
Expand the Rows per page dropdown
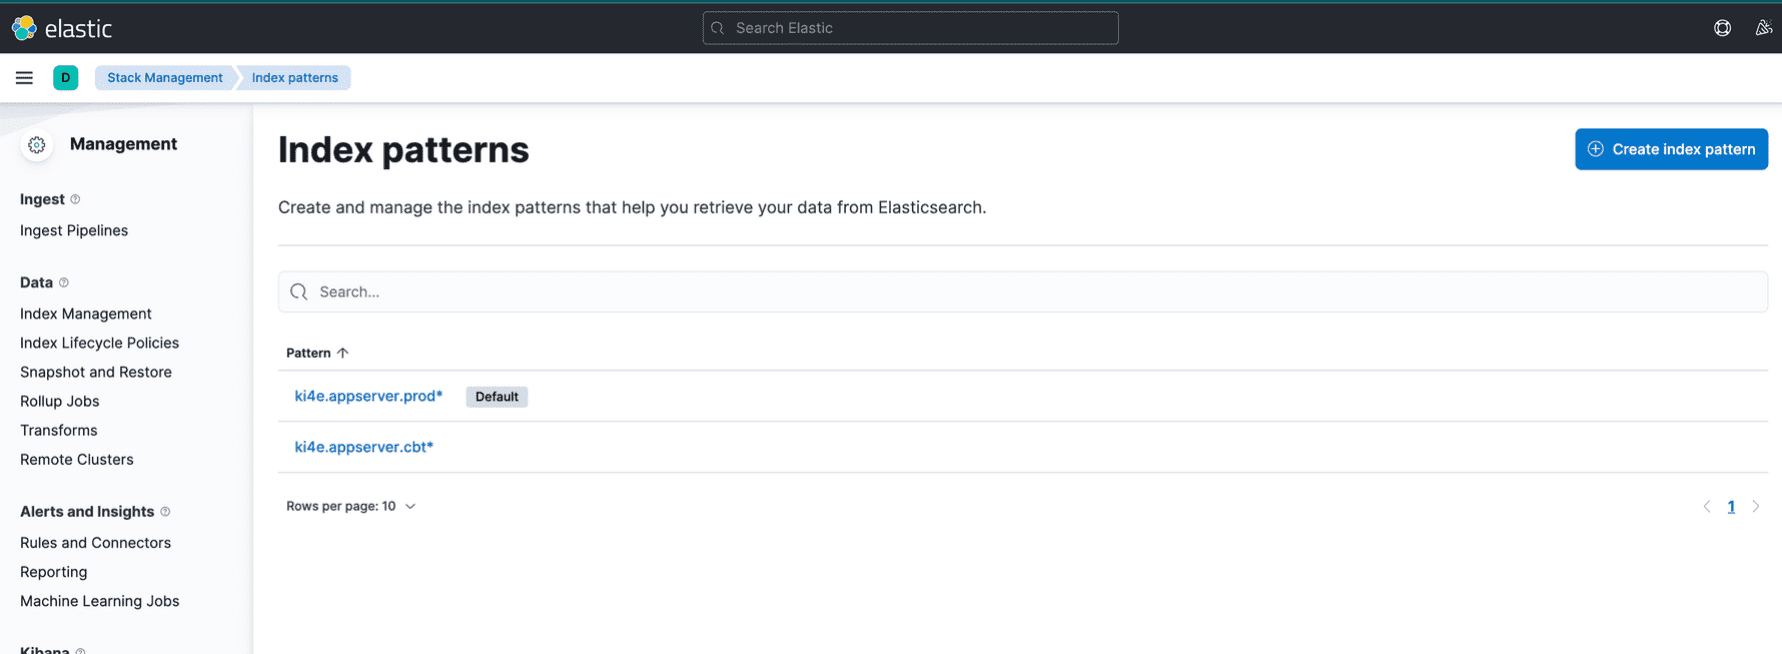coord(350,506)
